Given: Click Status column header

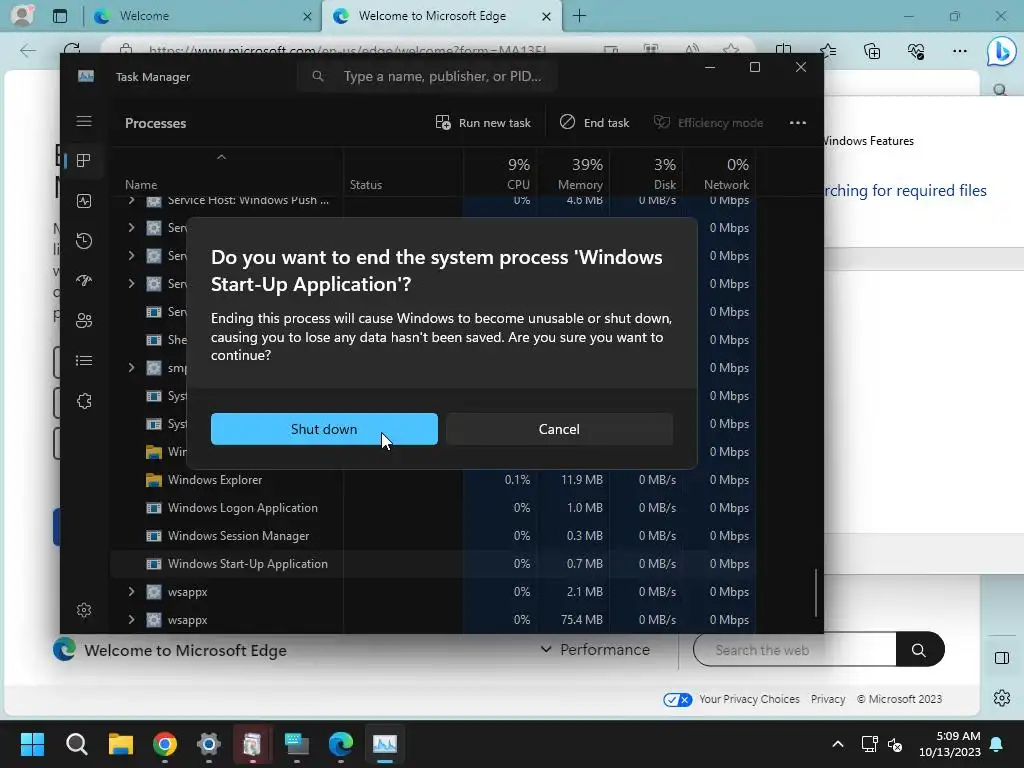Looking at the screenshot, I should pos(404,174).
